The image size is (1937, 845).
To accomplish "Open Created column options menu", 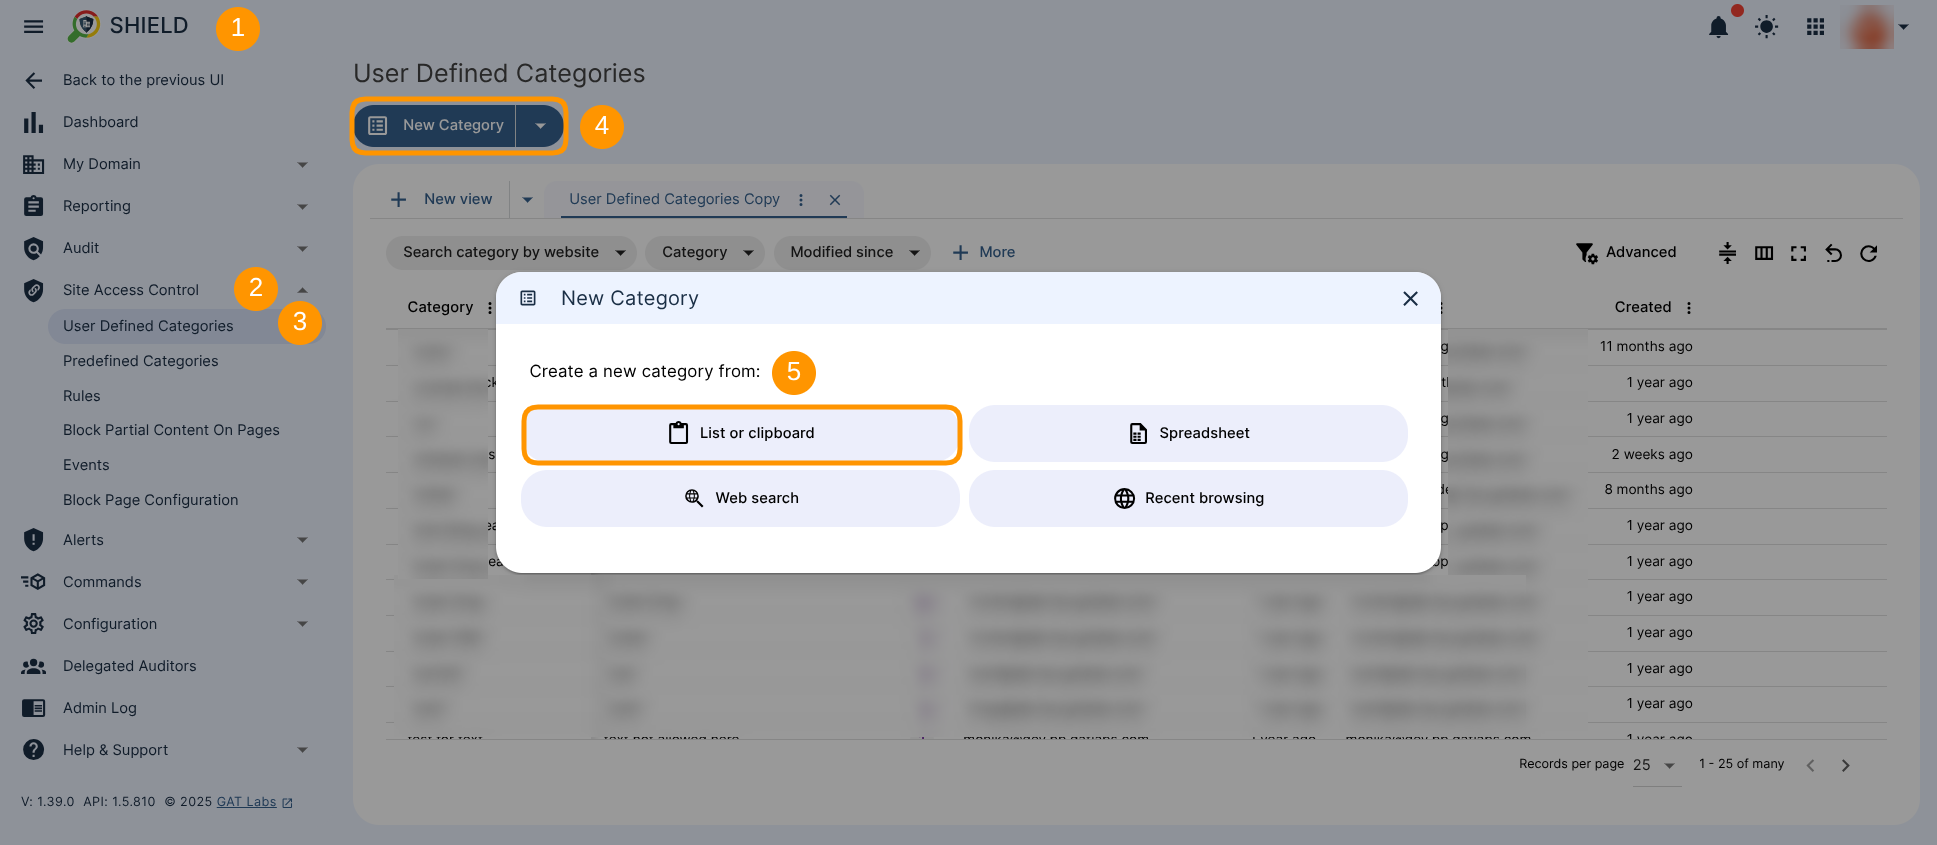I will click(x=1689, y=308).
